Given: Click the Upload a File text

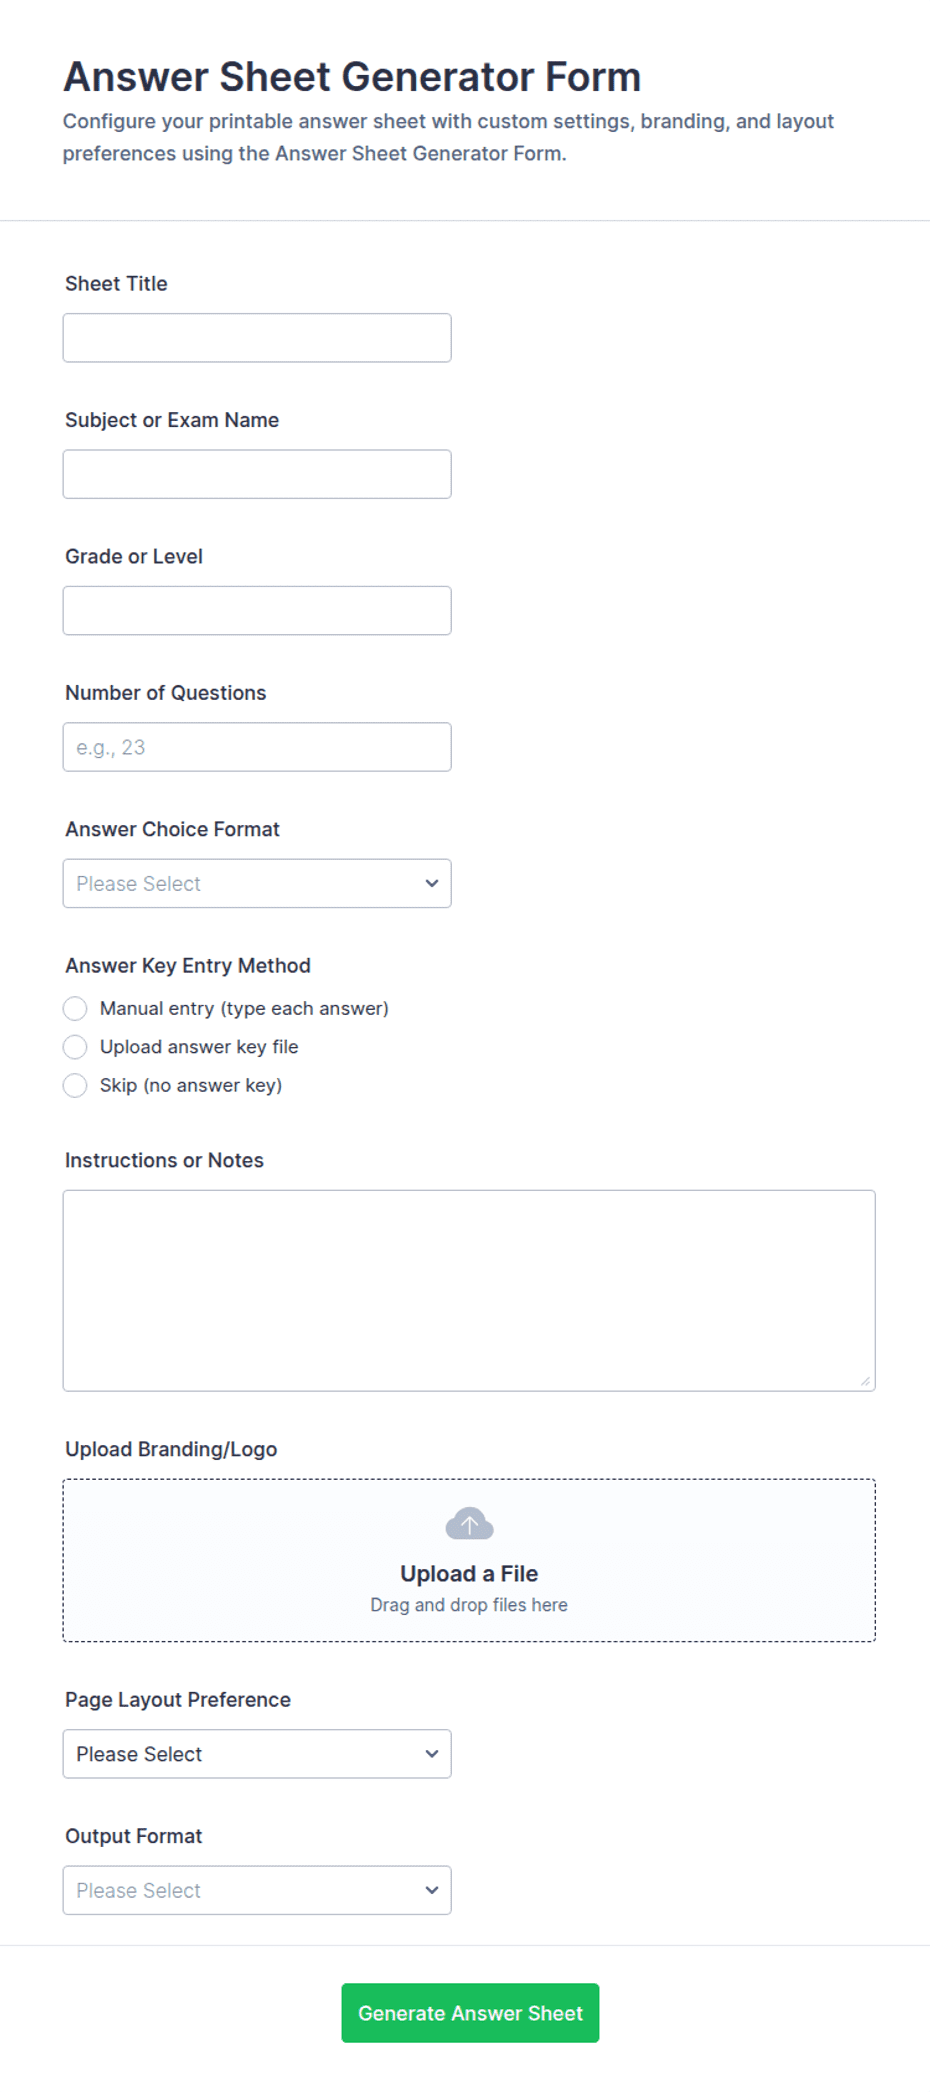Looking at the screenshot, I should pos(469,1573).
